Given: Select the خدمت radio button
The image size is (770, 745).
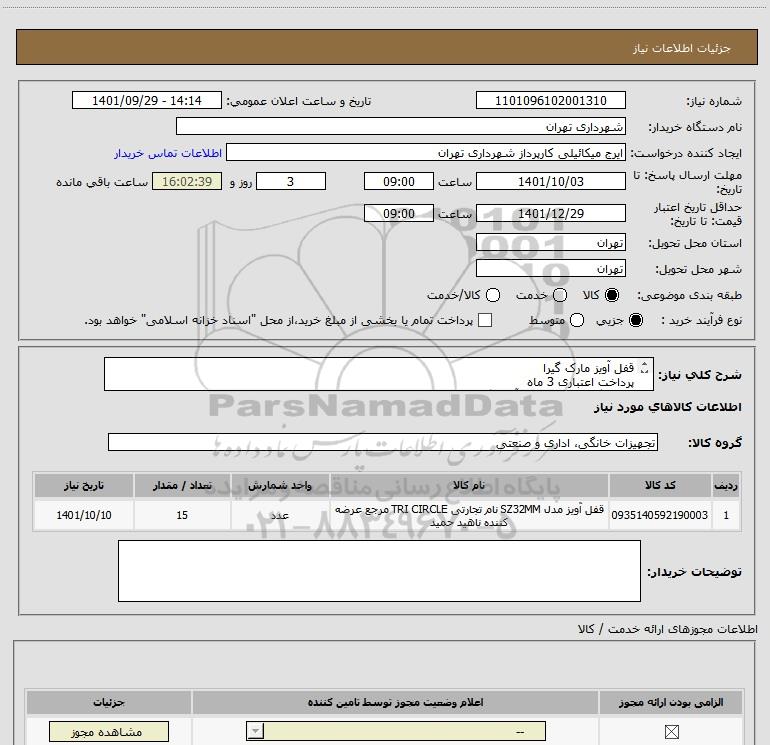Looking at the screenshot, I should click(560, 295).
